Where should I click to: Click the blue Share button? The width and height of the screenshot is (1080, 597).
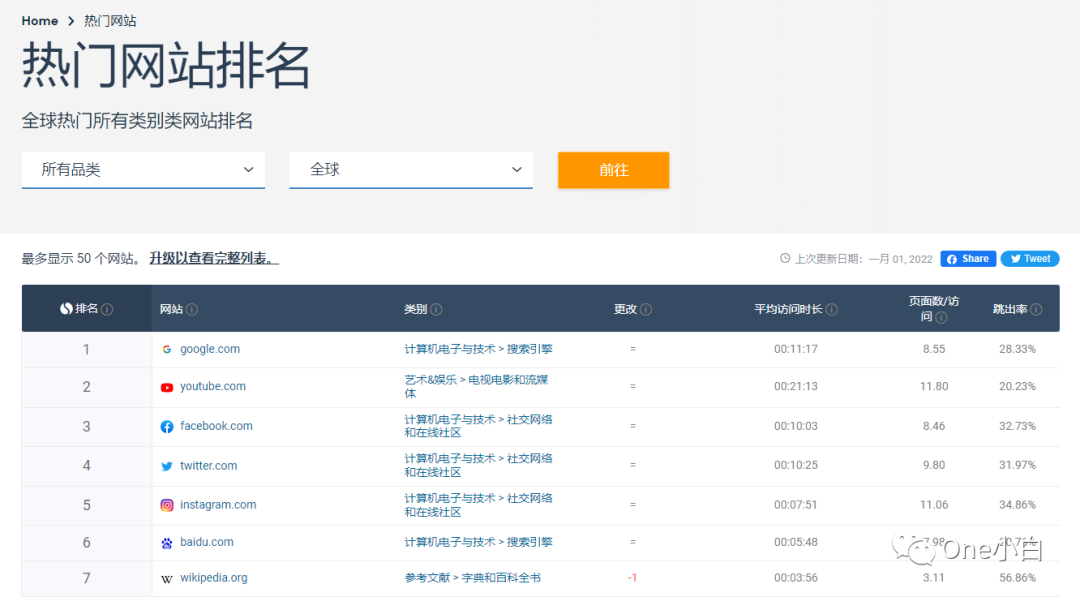pos(967,258)
